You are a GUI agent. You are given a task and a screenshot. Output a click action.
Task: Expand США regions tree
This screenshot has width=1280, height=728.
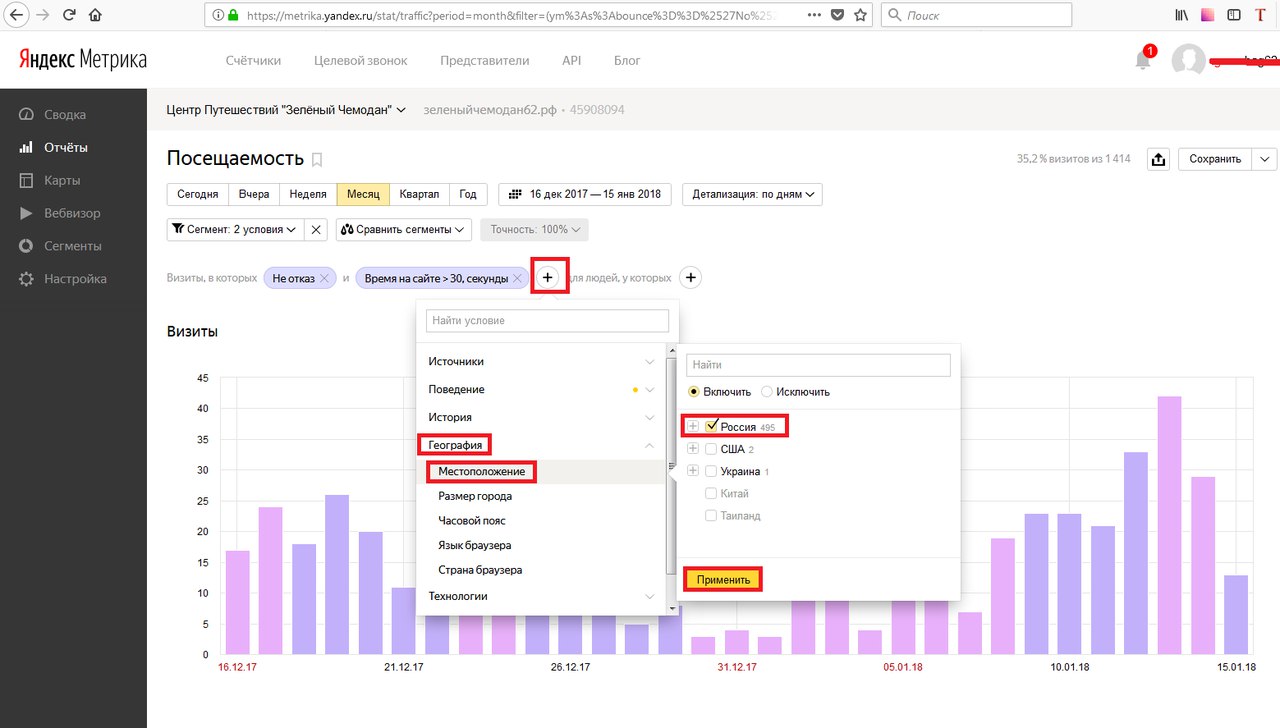[x=693, y=449]
